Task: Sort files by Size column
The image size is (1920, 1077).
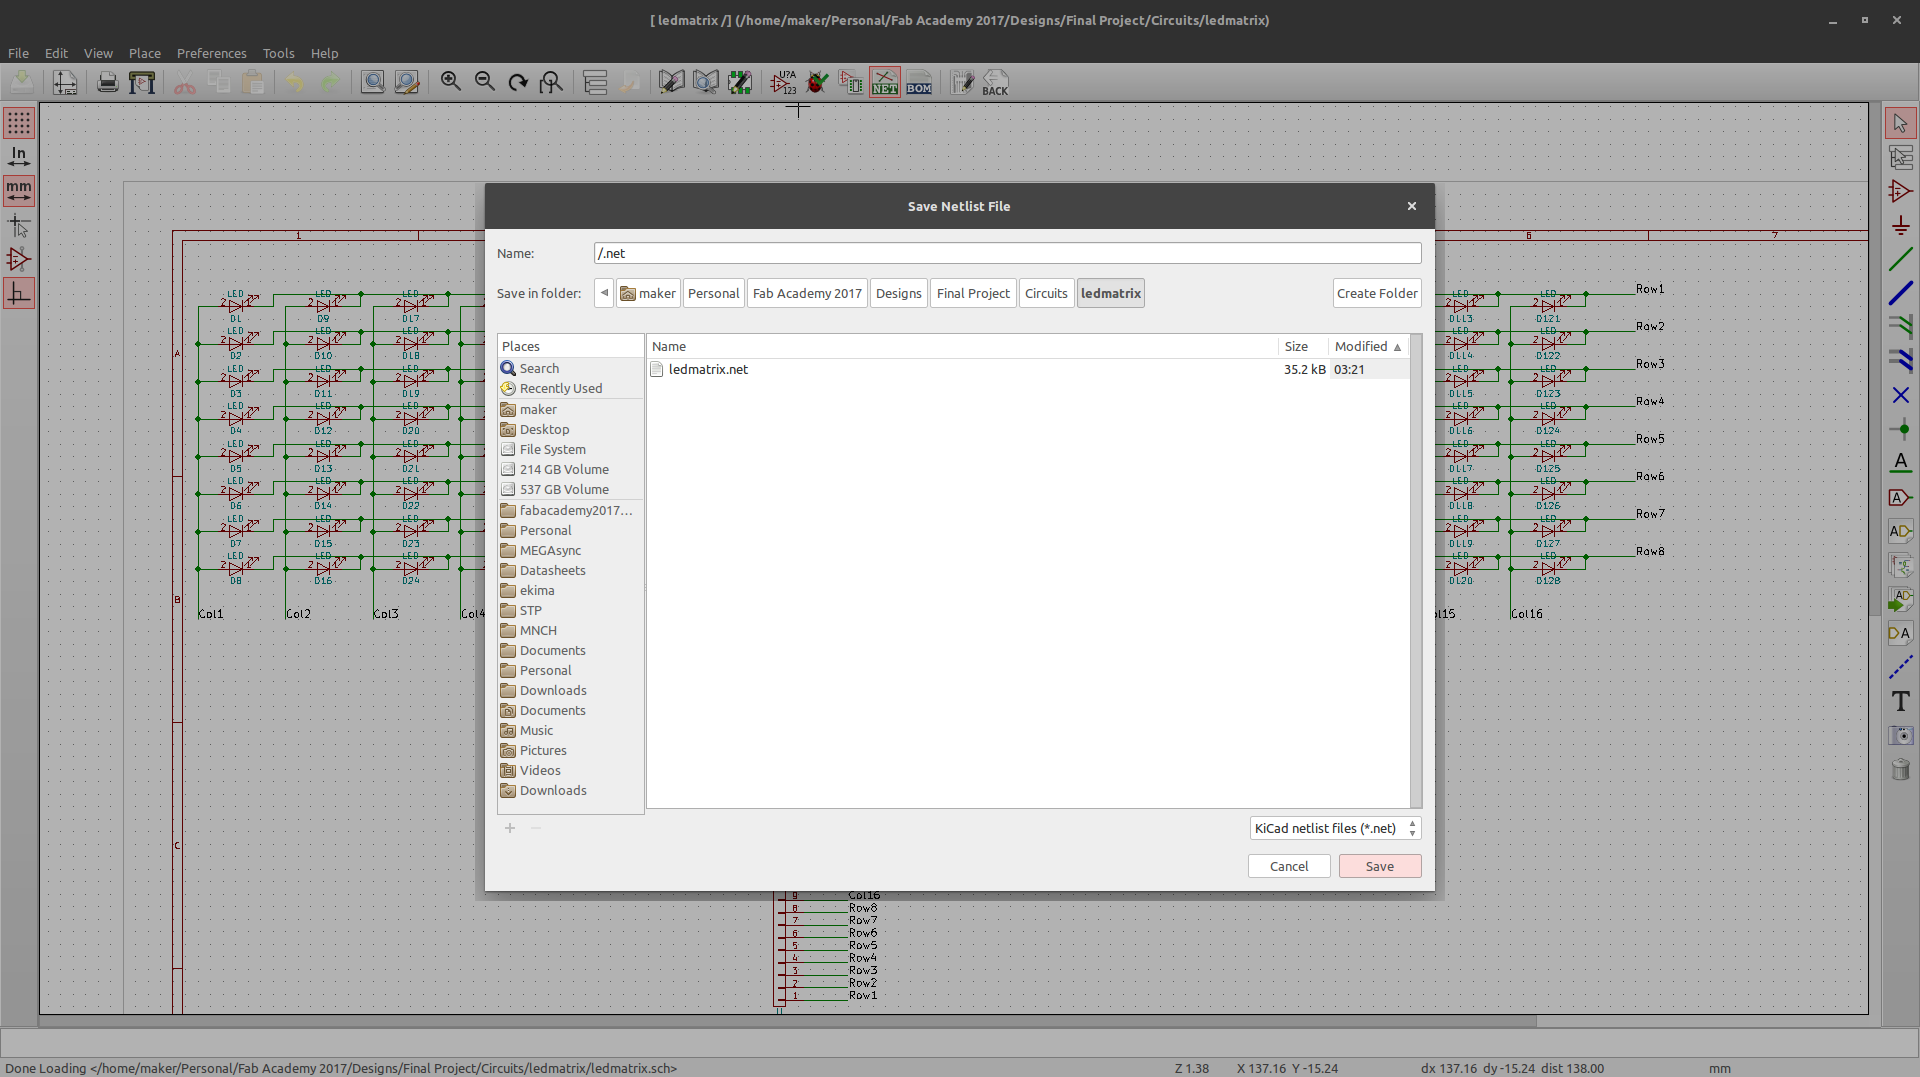Action: pyautogui.click(x=1303, y=346)
